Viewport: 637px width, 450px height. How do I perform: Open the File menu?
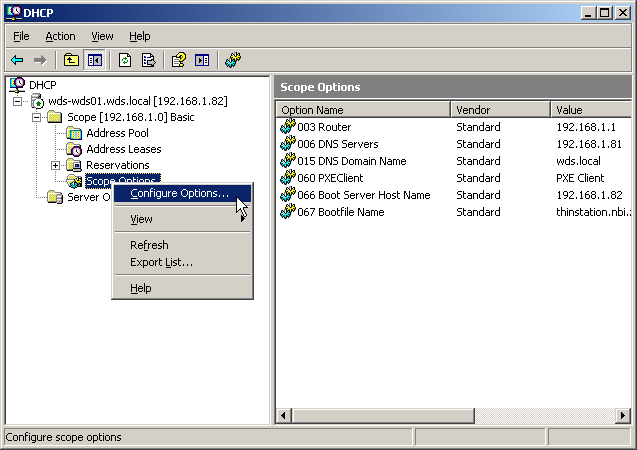coord(21,36)
